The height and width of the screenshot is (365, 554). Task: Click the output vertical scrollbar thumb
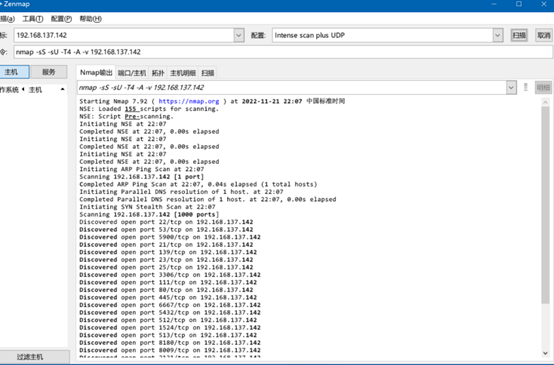point(546,205)
